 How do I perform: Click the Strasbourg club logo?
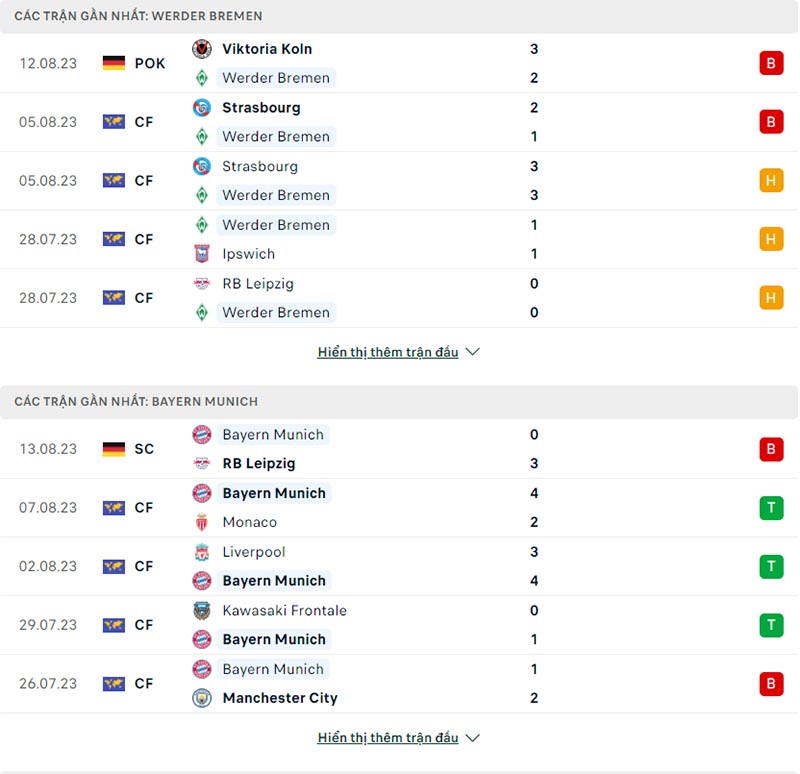tap(202, 107)
